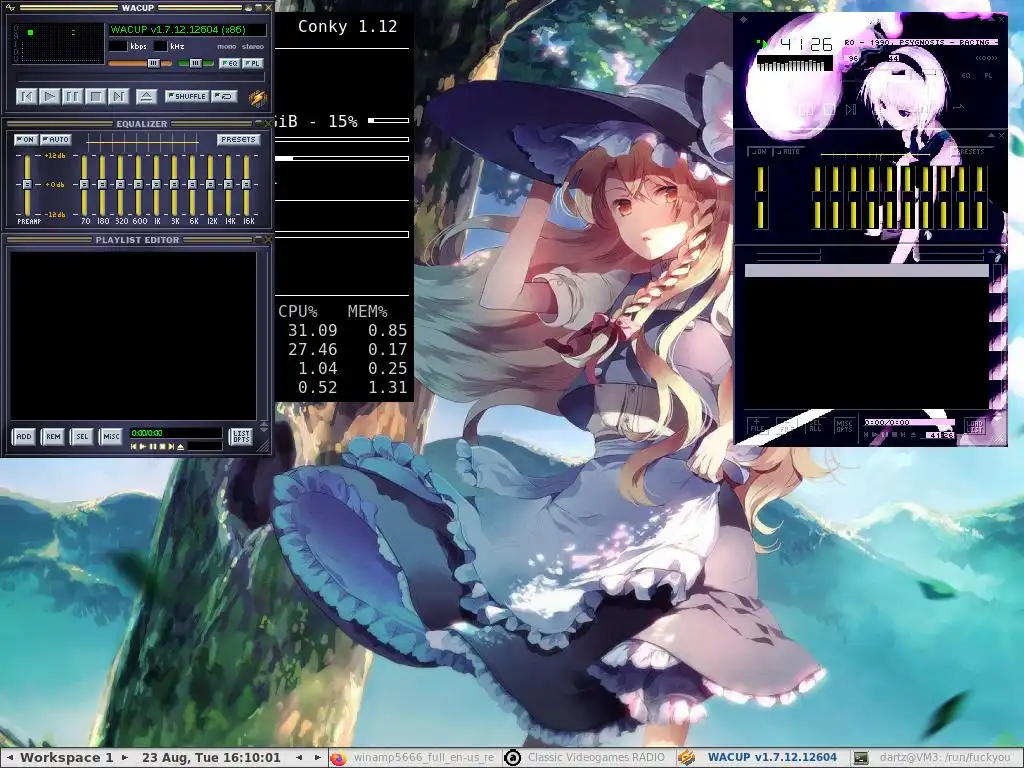The width and height of the screenshot is (1024, 768).
Task: Click Next track button in WACUP main window
Action: (x=118, y=97)
